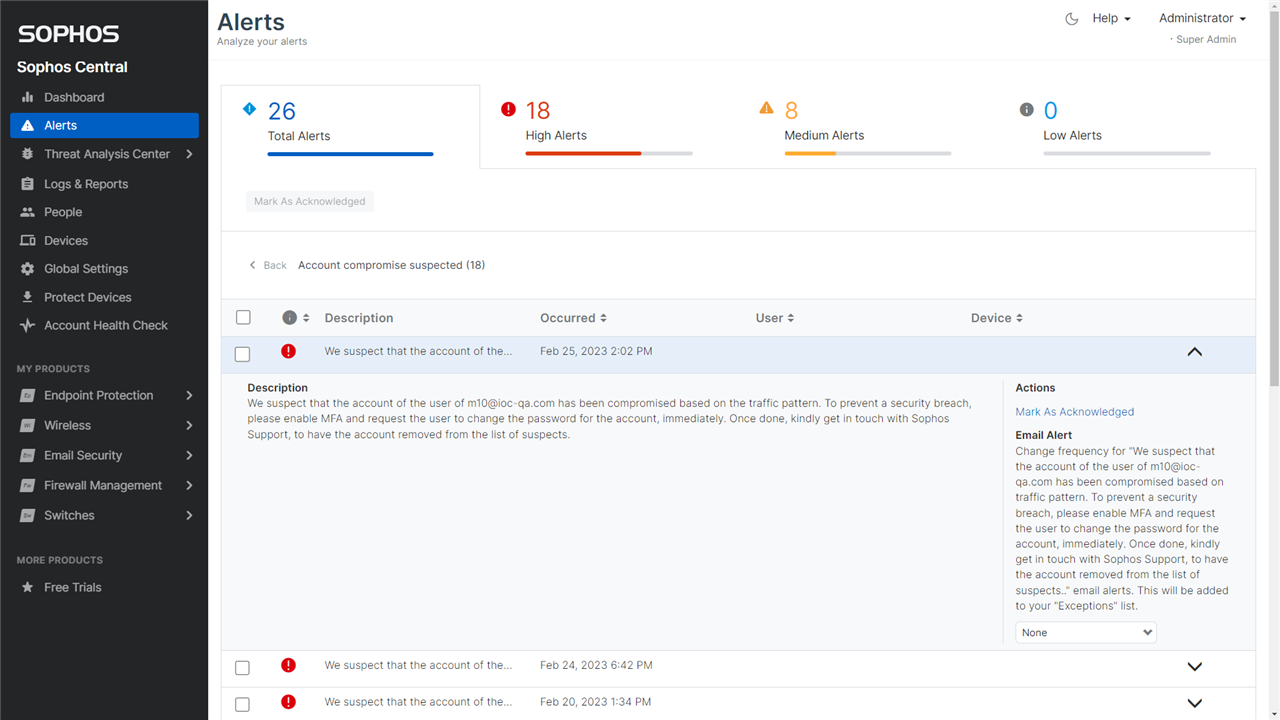Expand the Wireless submenu arrow
Image resolution: width=1280 pixels, height=720 pixels.
pyautogui.click(x=189, y=426)
